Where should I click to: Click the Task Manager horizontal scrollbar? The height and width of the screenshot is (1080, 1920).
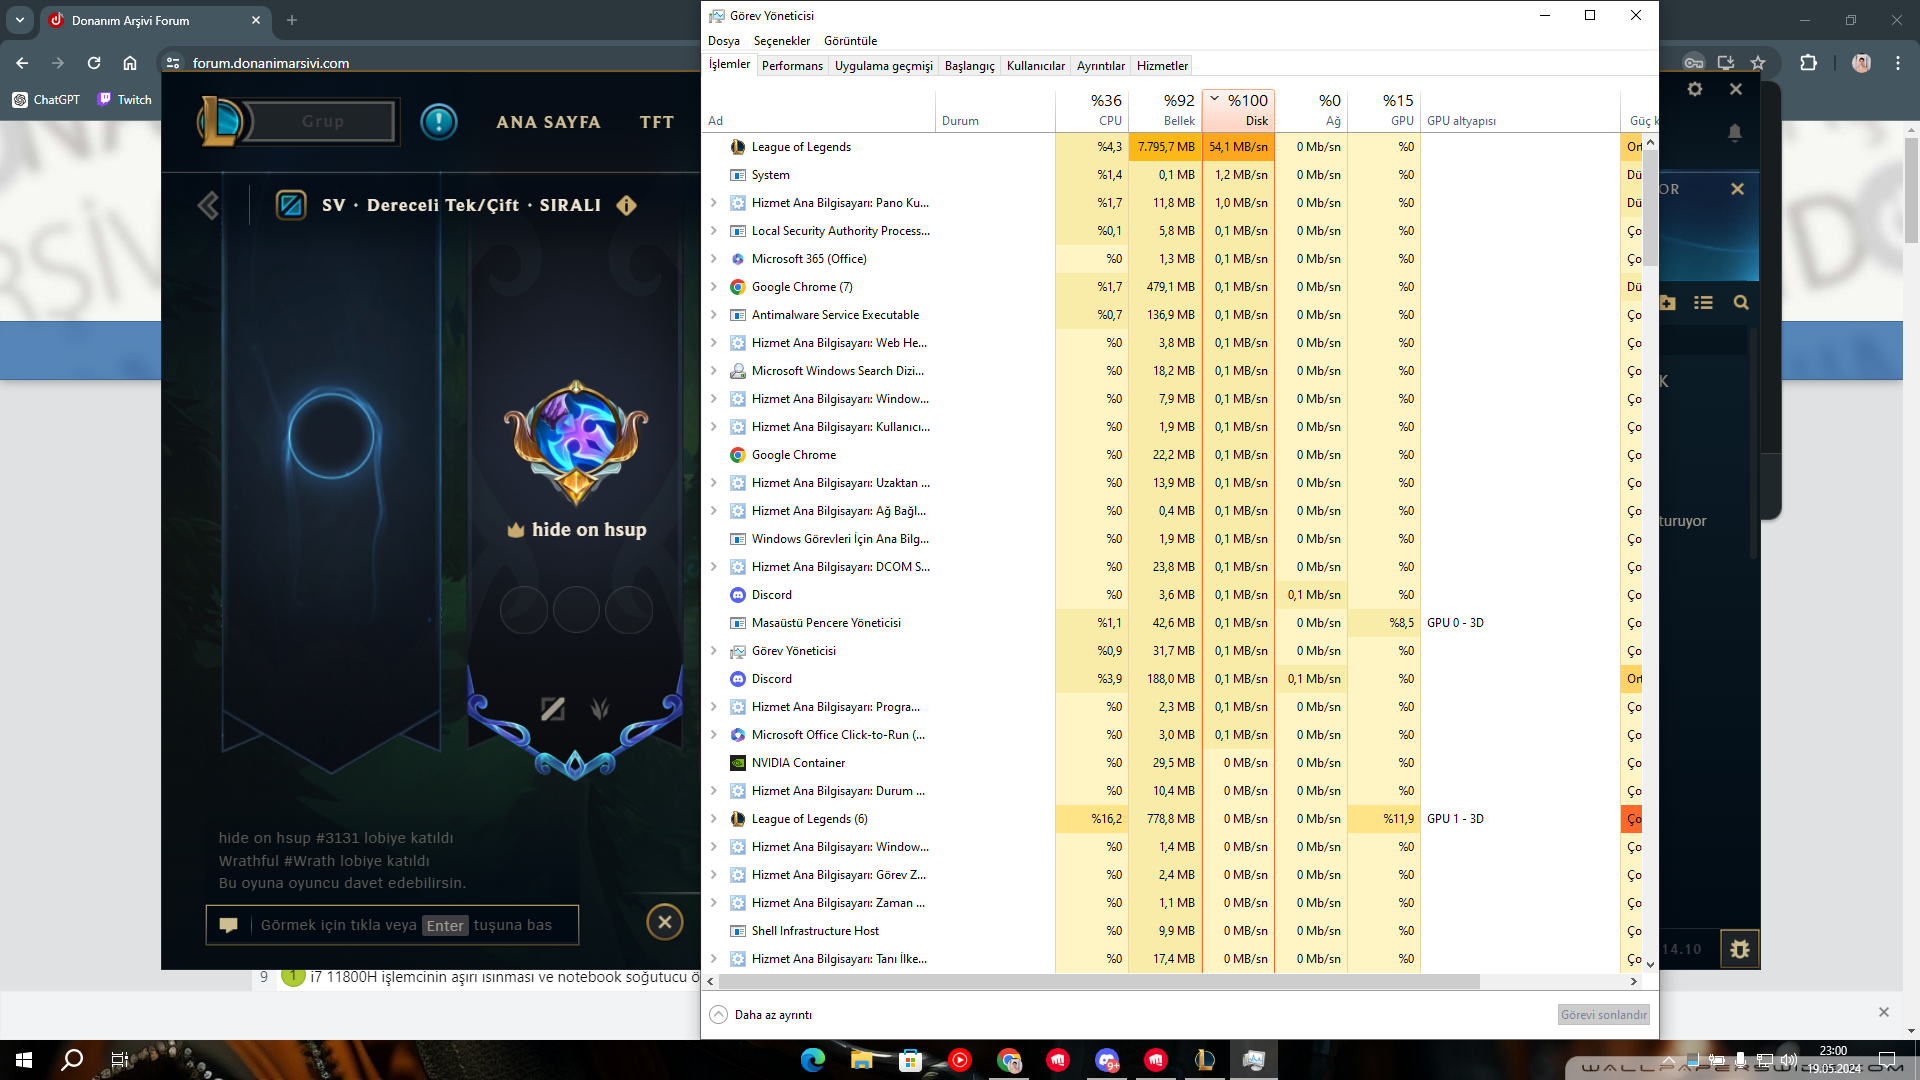(1098, 982)
